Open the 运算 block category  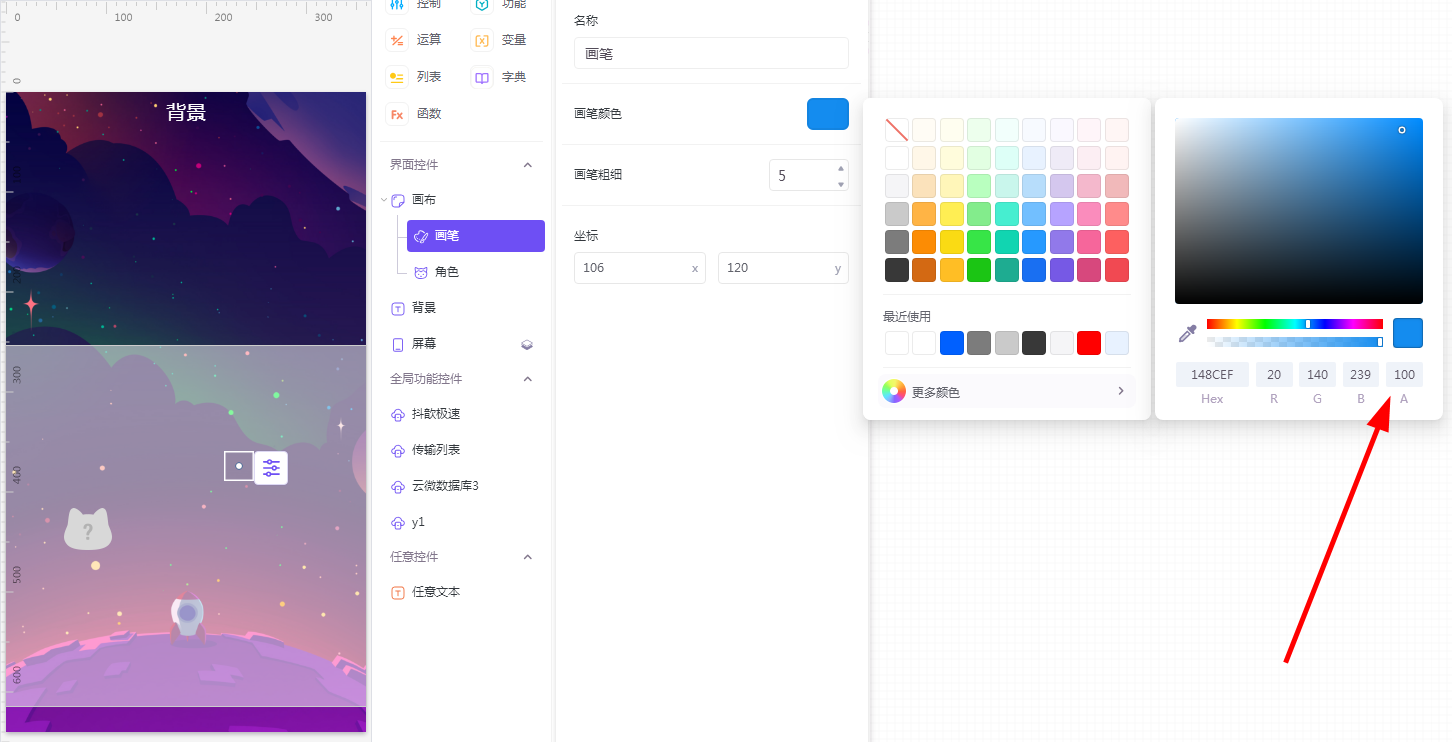[416, 40]
